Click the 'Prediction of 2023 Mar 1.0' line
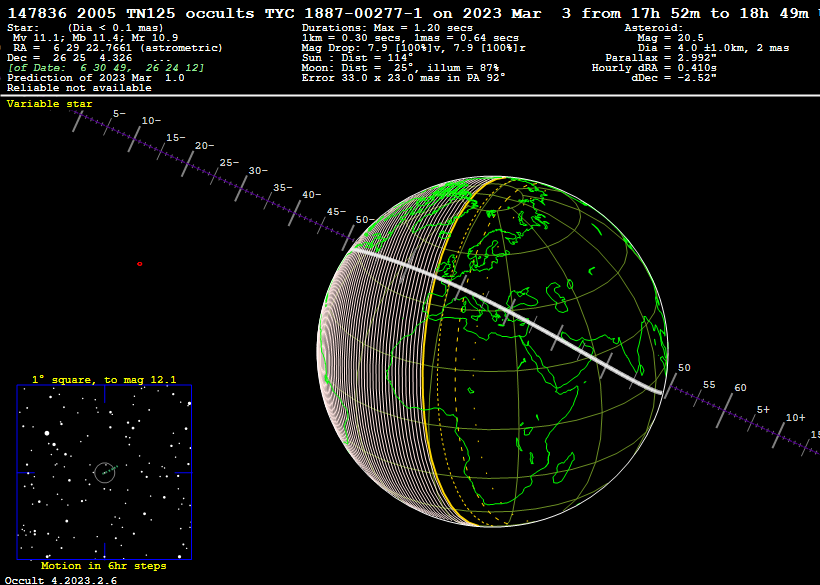This screenshot has height=585, width=820. (x=96, y=78)
